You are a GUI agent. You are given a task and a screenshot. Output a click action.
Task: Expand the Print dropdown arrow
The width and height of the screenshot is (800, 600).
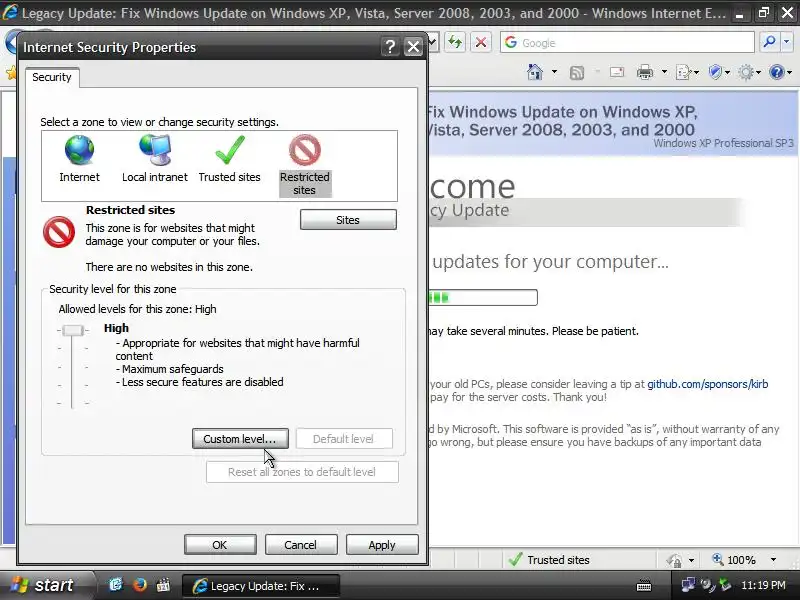coord(664,72)
